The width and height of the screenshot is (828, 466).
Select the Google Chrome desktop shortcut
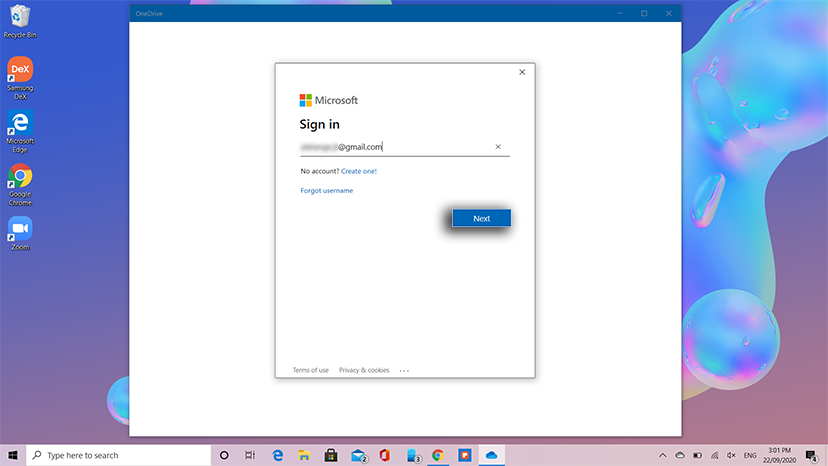click(20, 184)
